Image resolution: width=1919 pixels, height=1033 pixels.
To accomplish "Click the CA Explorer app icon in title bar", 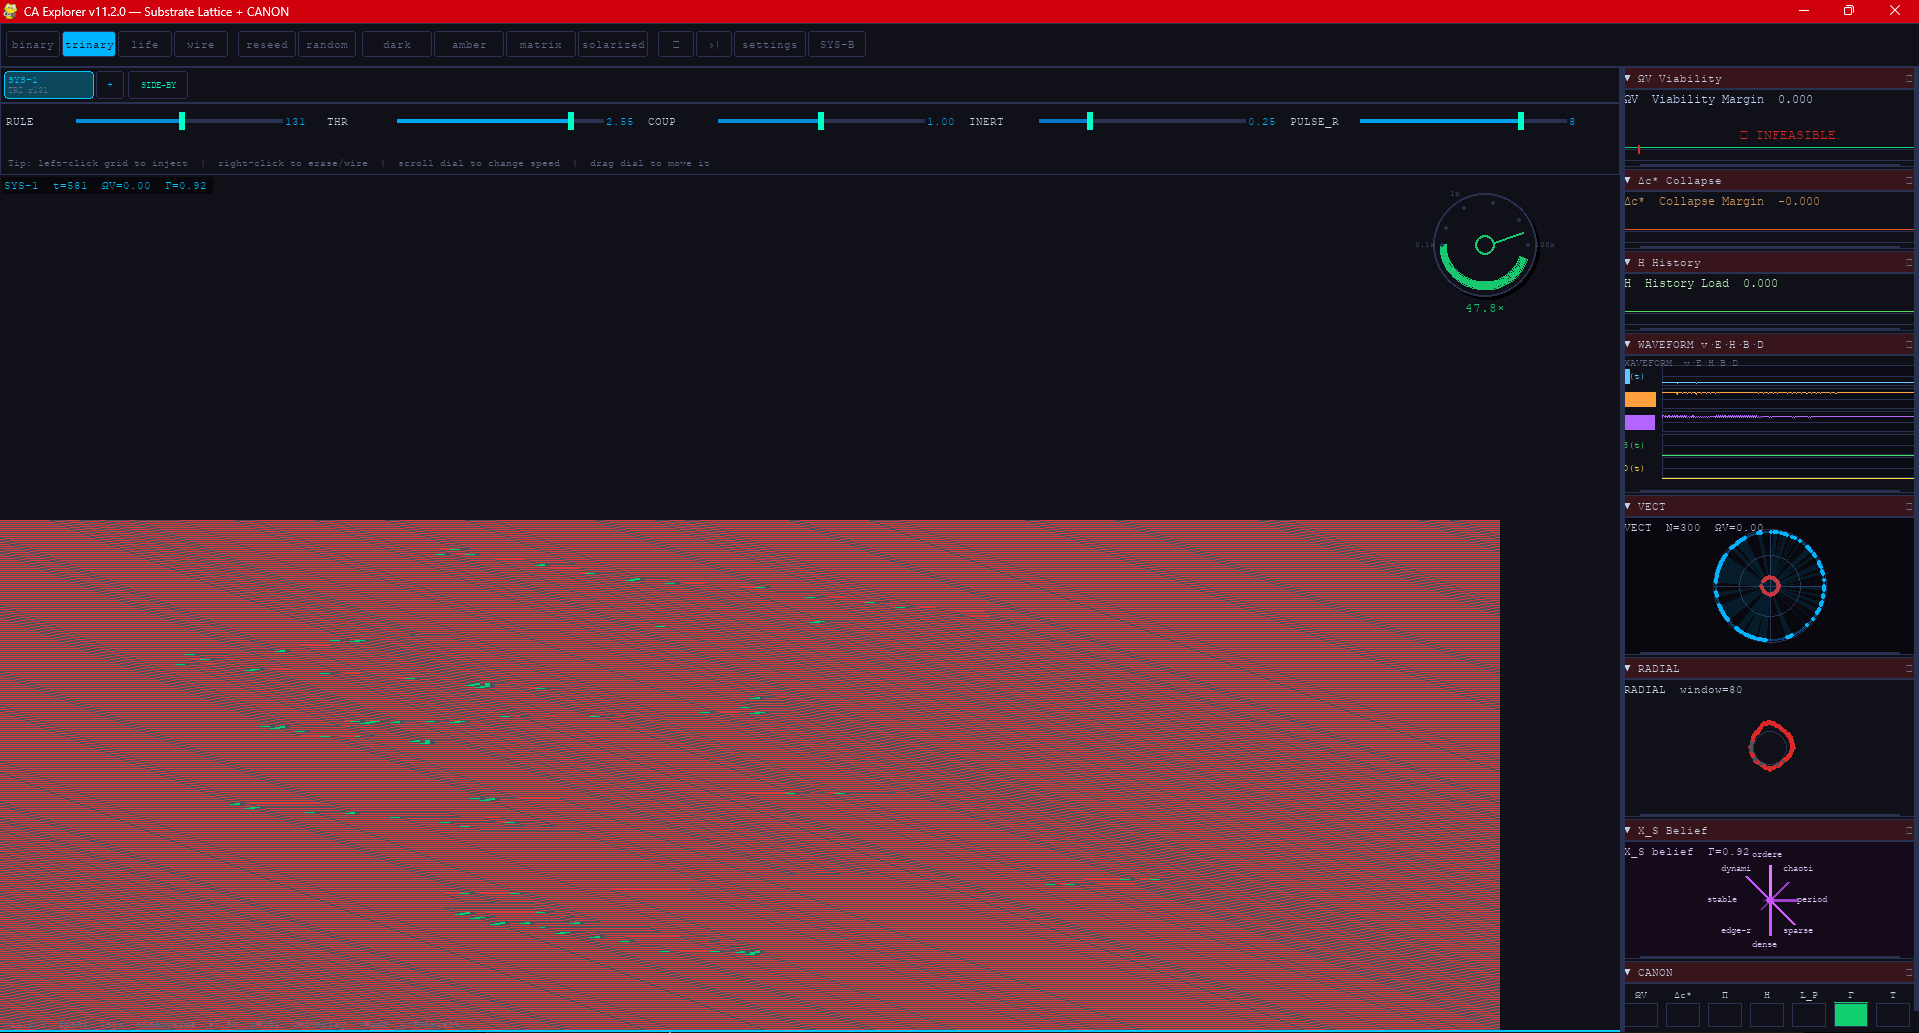I will click(10, 11).
